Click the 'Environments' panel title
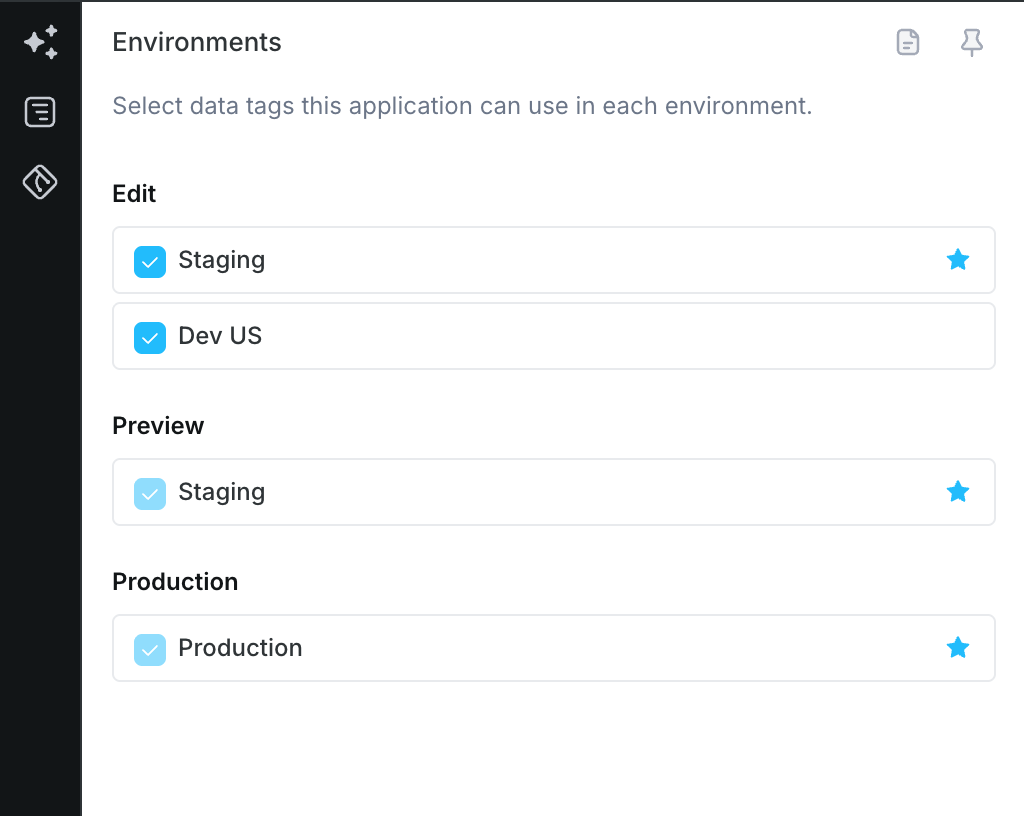 coord(197,42)
